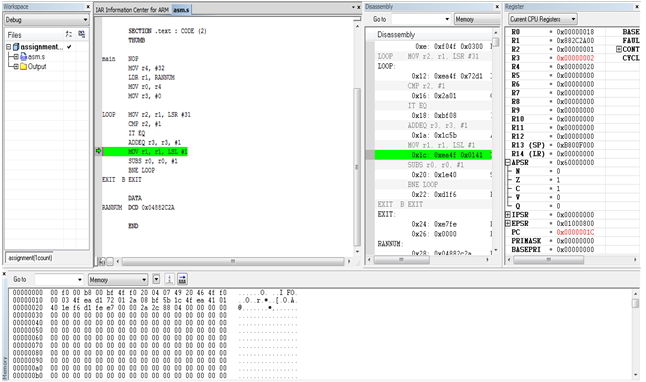The height and width of the screenshot is (382, 646).
Task: Open the Current CPU Registers dropdown
Action: pyautogui.click(x=542, y=19)
